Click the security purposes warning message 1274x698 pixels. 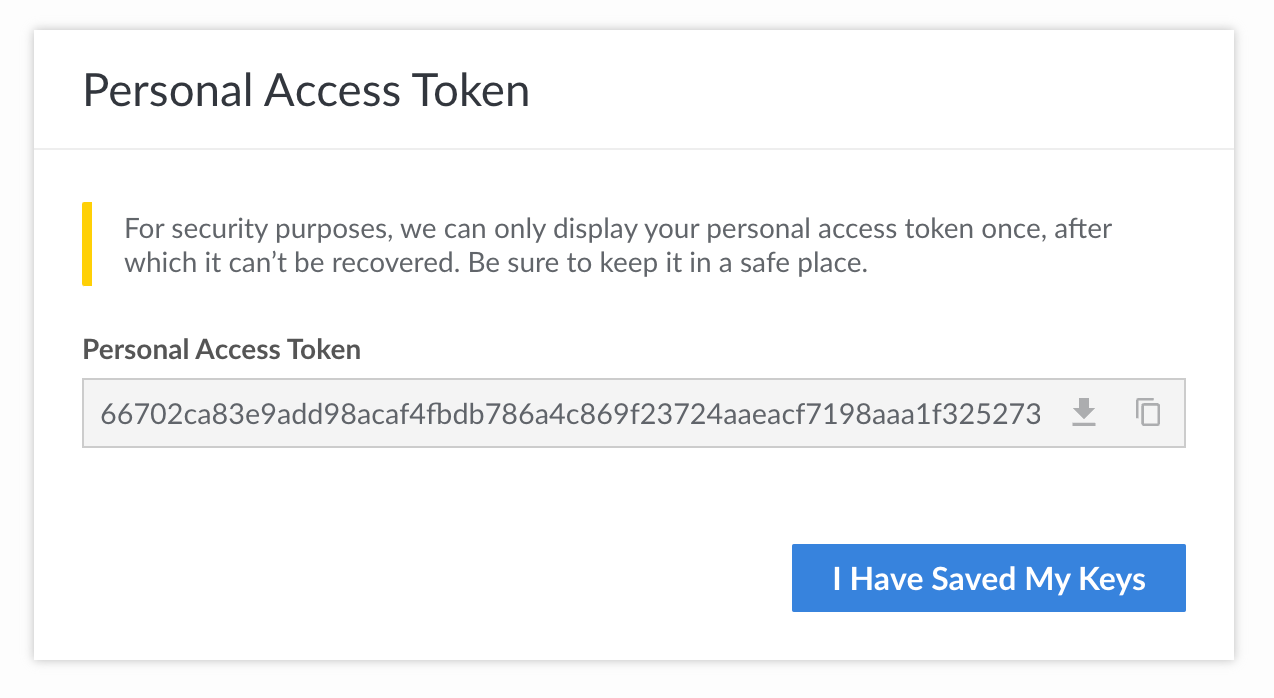point(615,245)
